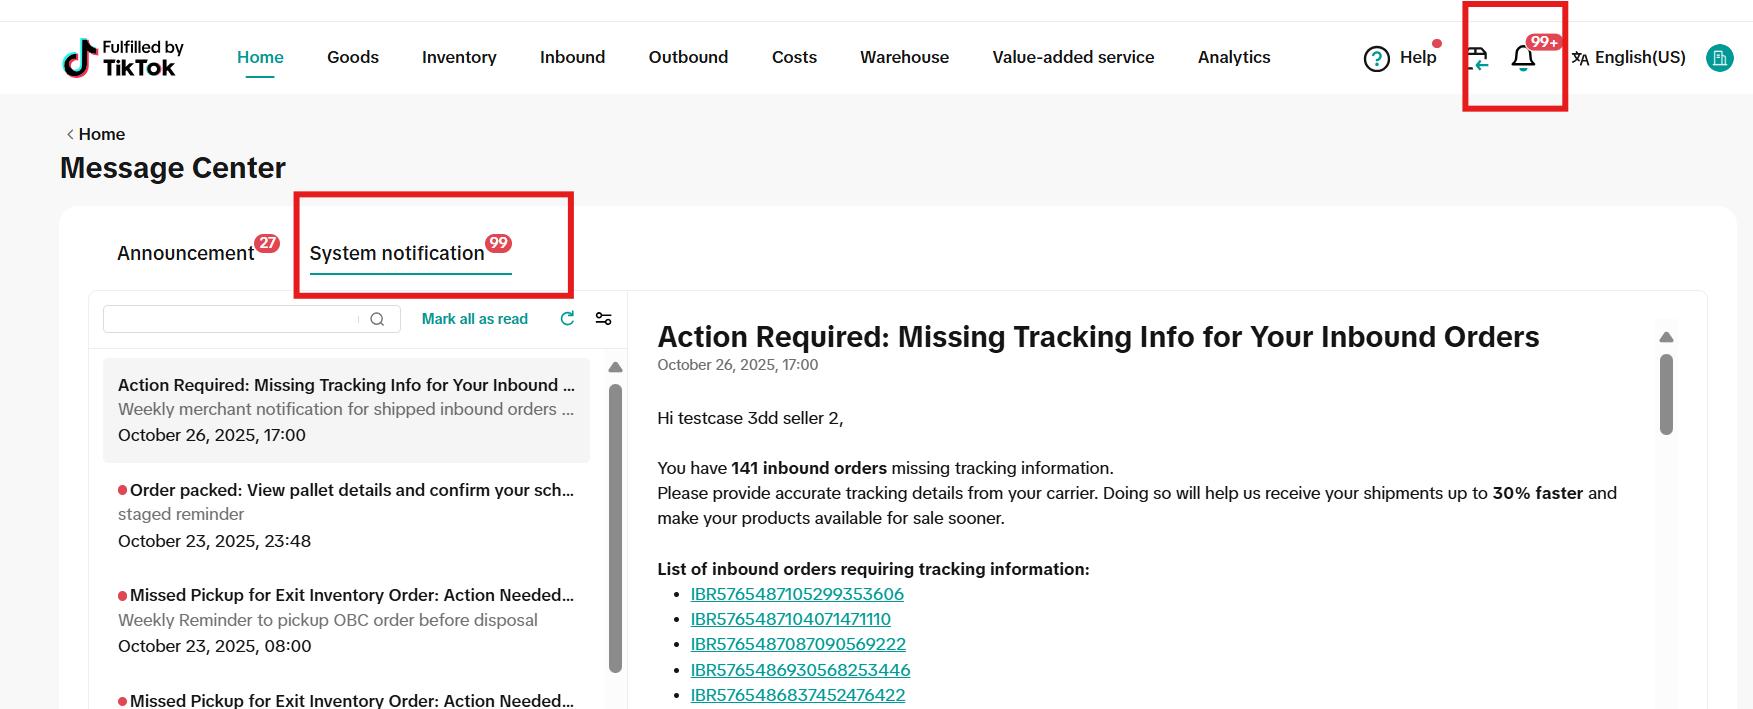The height and width of the screenshot is (709, 1753).
Task: Open the Warehouse menu
Action: [904, 57]
